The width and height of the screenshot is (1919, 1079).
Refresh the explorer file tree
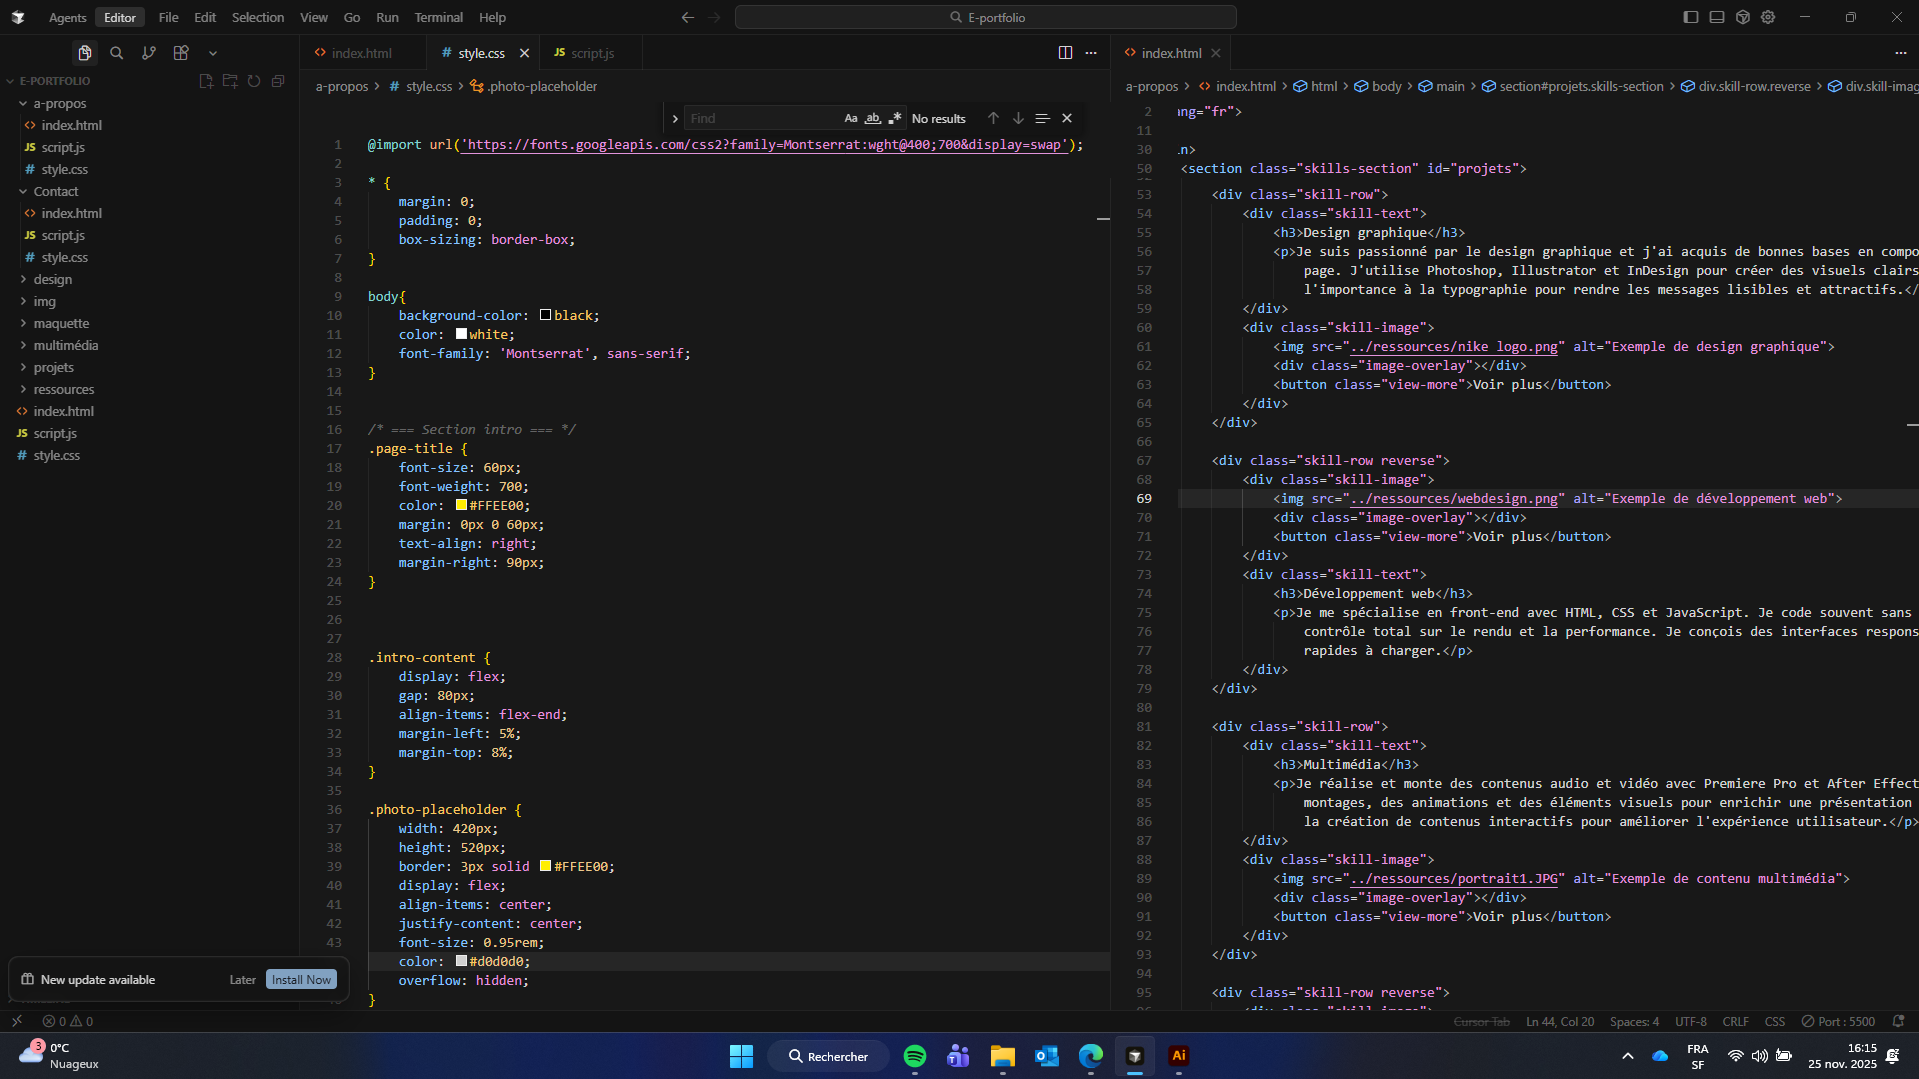pos(254,81)
